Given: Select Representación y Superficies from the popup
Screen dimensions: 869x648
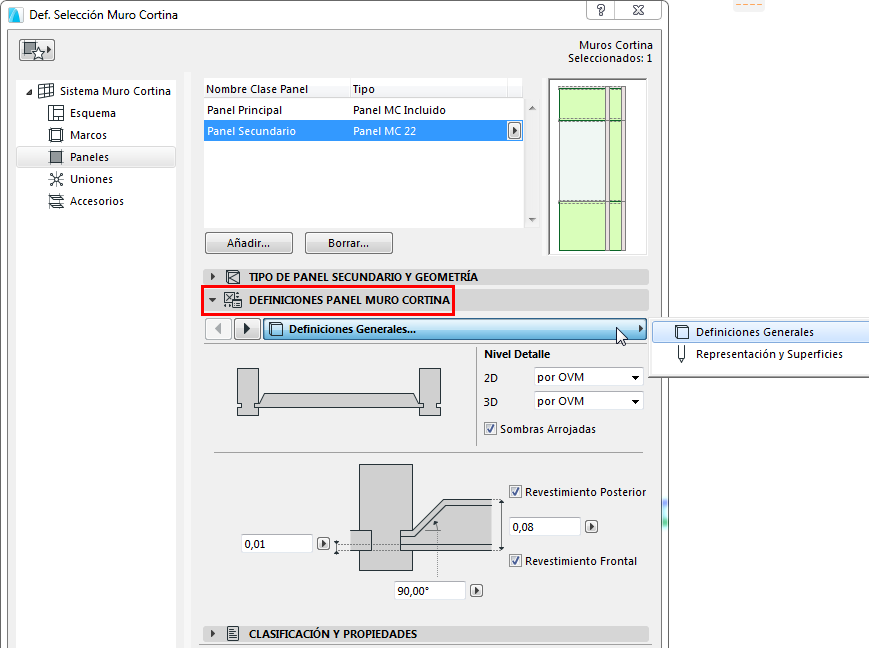Looking at the screenshot, I should (x=770, y=352).
